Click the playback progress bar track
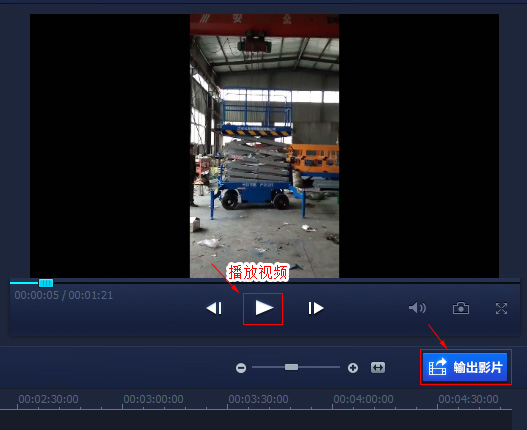Viewport: 527px width, 430px height. 265,283
